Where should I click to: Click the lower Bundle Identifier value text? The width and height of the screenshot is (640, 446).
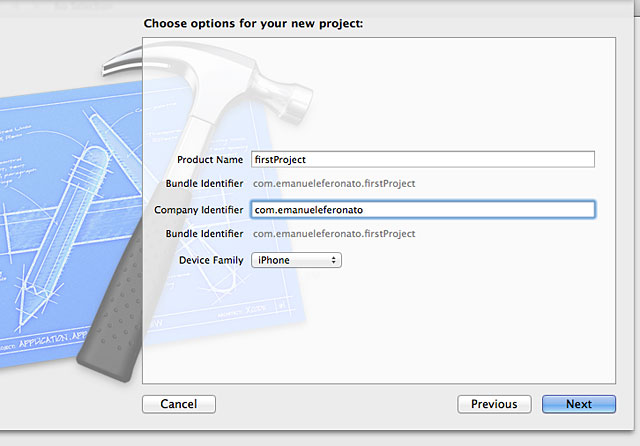334,234
